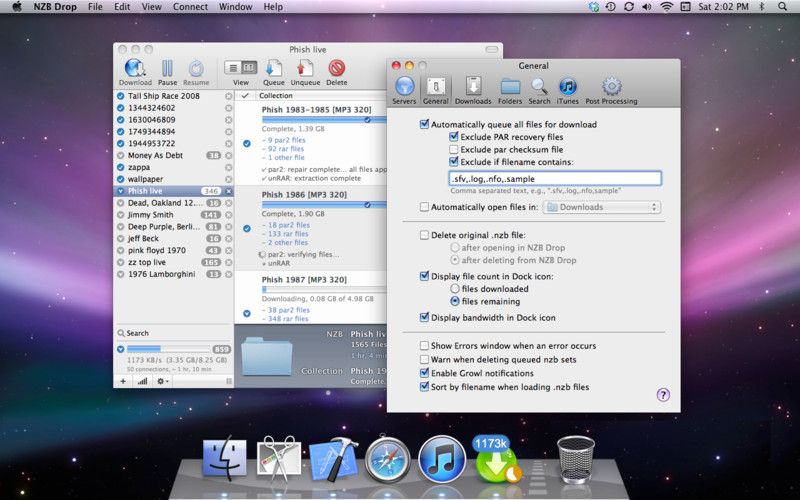Click Phish 1983-1985 download progress bar
The image size is (800, 500).
(x=324, y=119)
